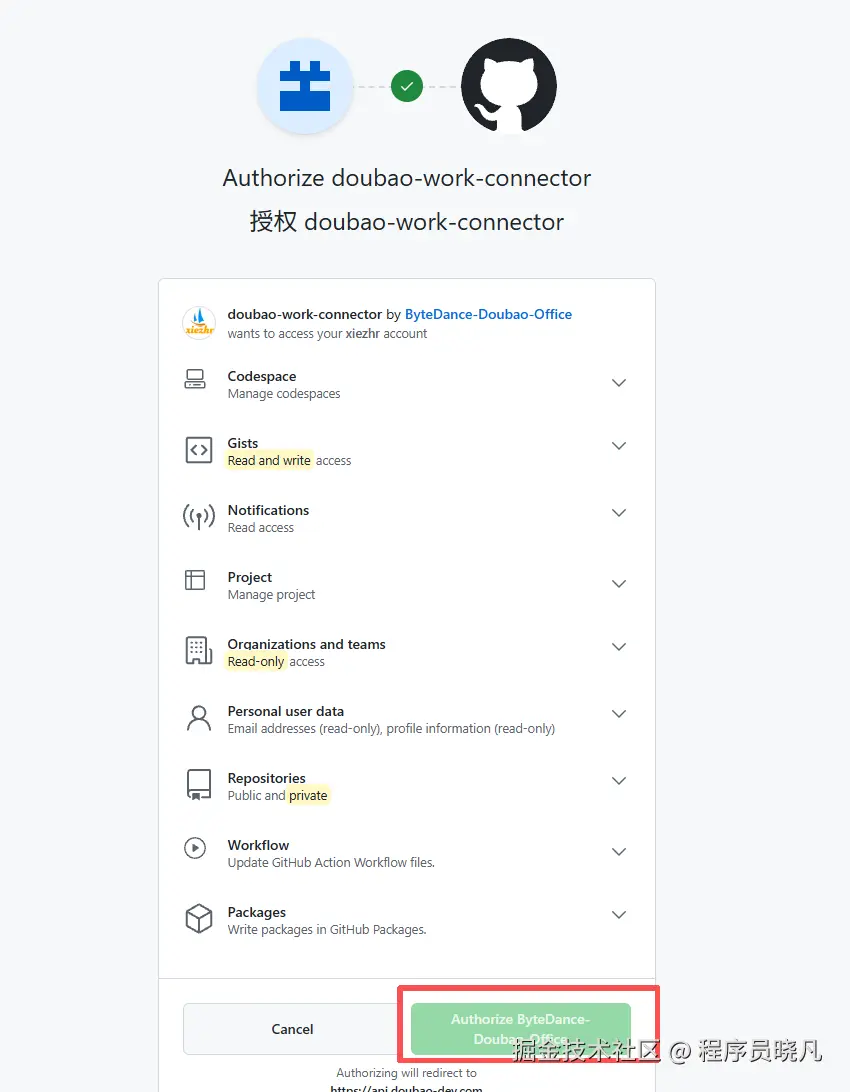The image size is (850, 1092).
Task: Click the green checkmark connection icon
Action: point(407,86)
